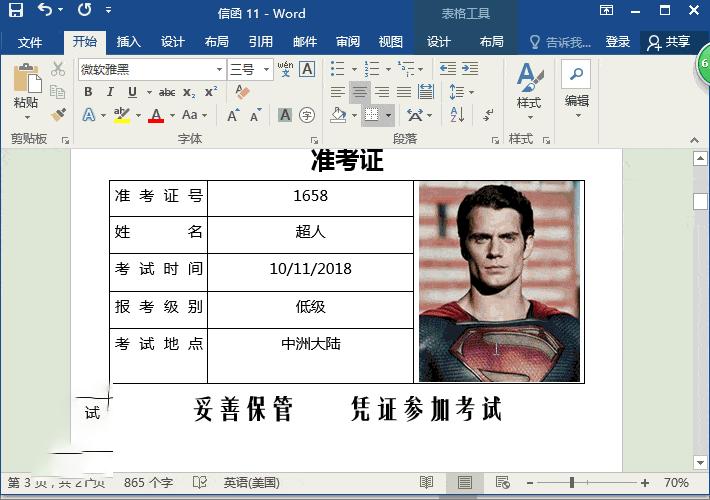Toggle Italic formatting

click(110, 92)
